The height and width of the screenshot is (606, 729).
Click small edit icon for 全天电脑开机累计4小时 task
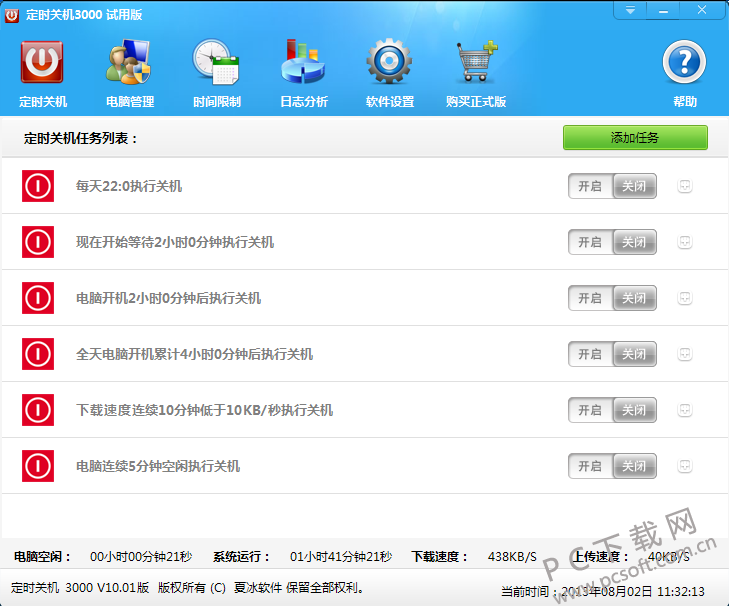(x=684, y=354)
